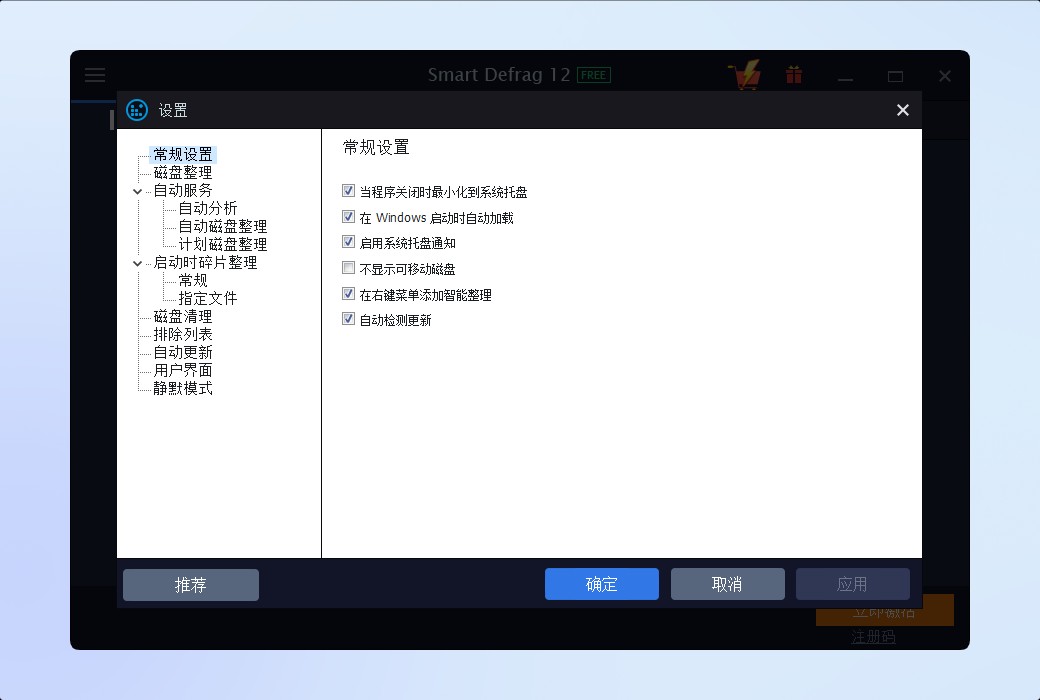
Task: Click the 应用 button
Action: pyautogui.click(x=853, y=584)
